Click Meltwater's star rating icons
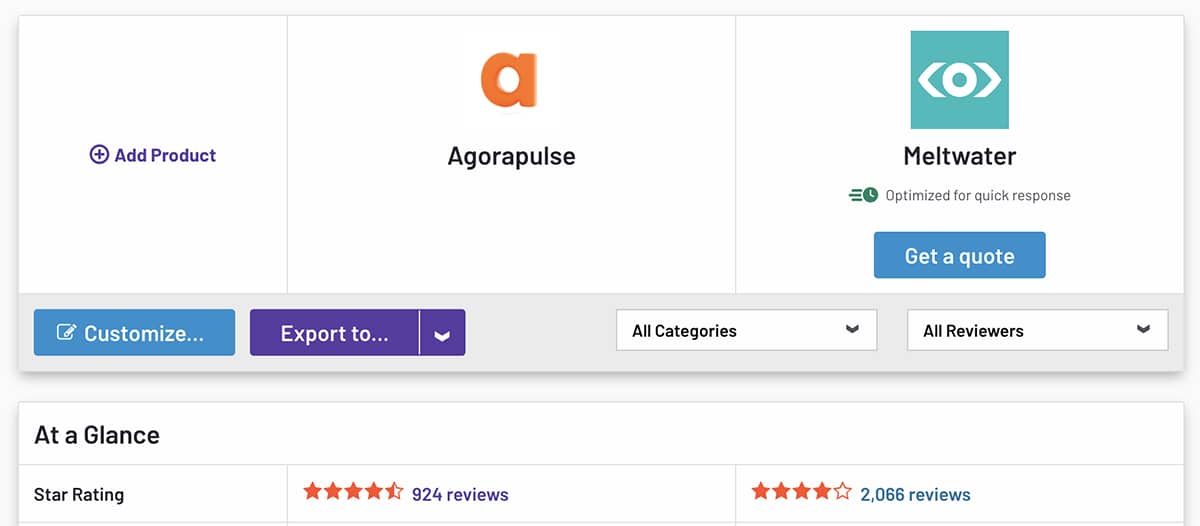This screenshot has height=526, width=1200. (801, 493)
